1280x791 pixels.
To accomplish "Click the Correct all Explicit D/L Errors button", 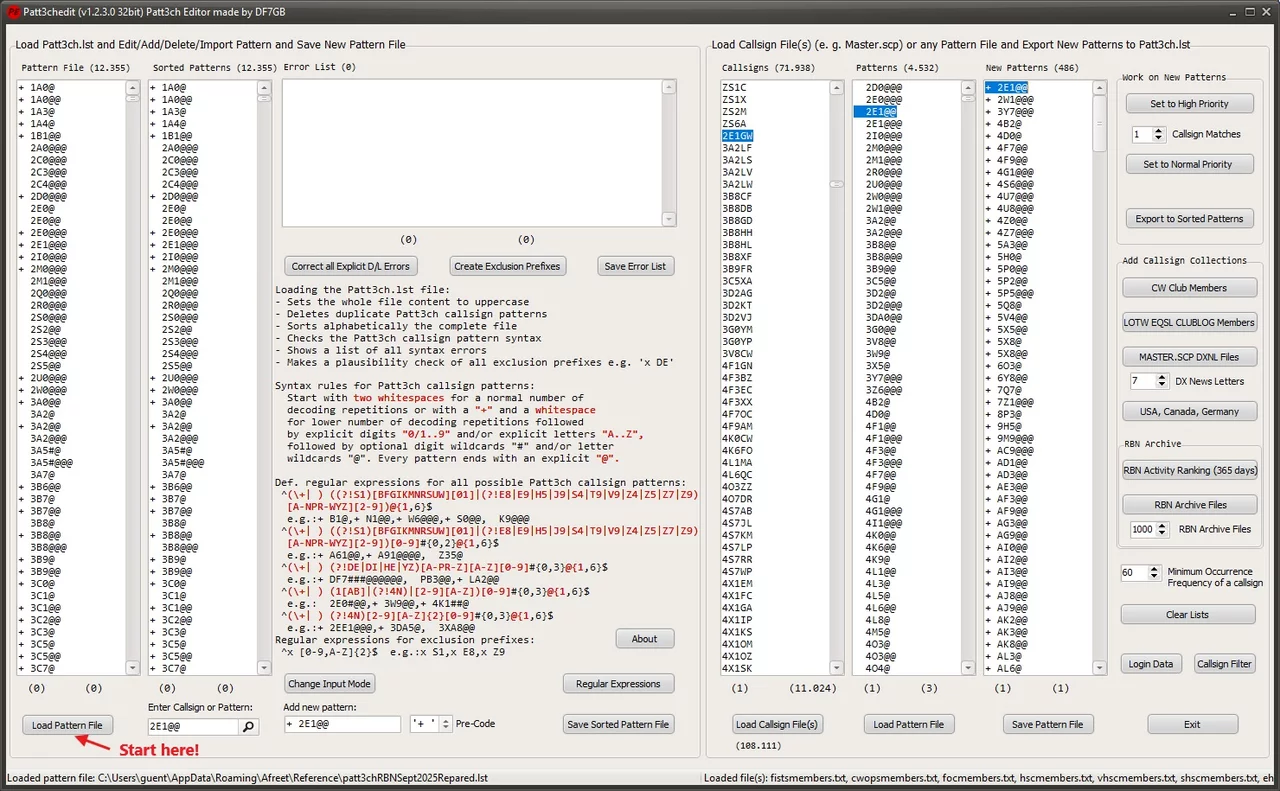I will pyautogui.click(x=350, y=266).
